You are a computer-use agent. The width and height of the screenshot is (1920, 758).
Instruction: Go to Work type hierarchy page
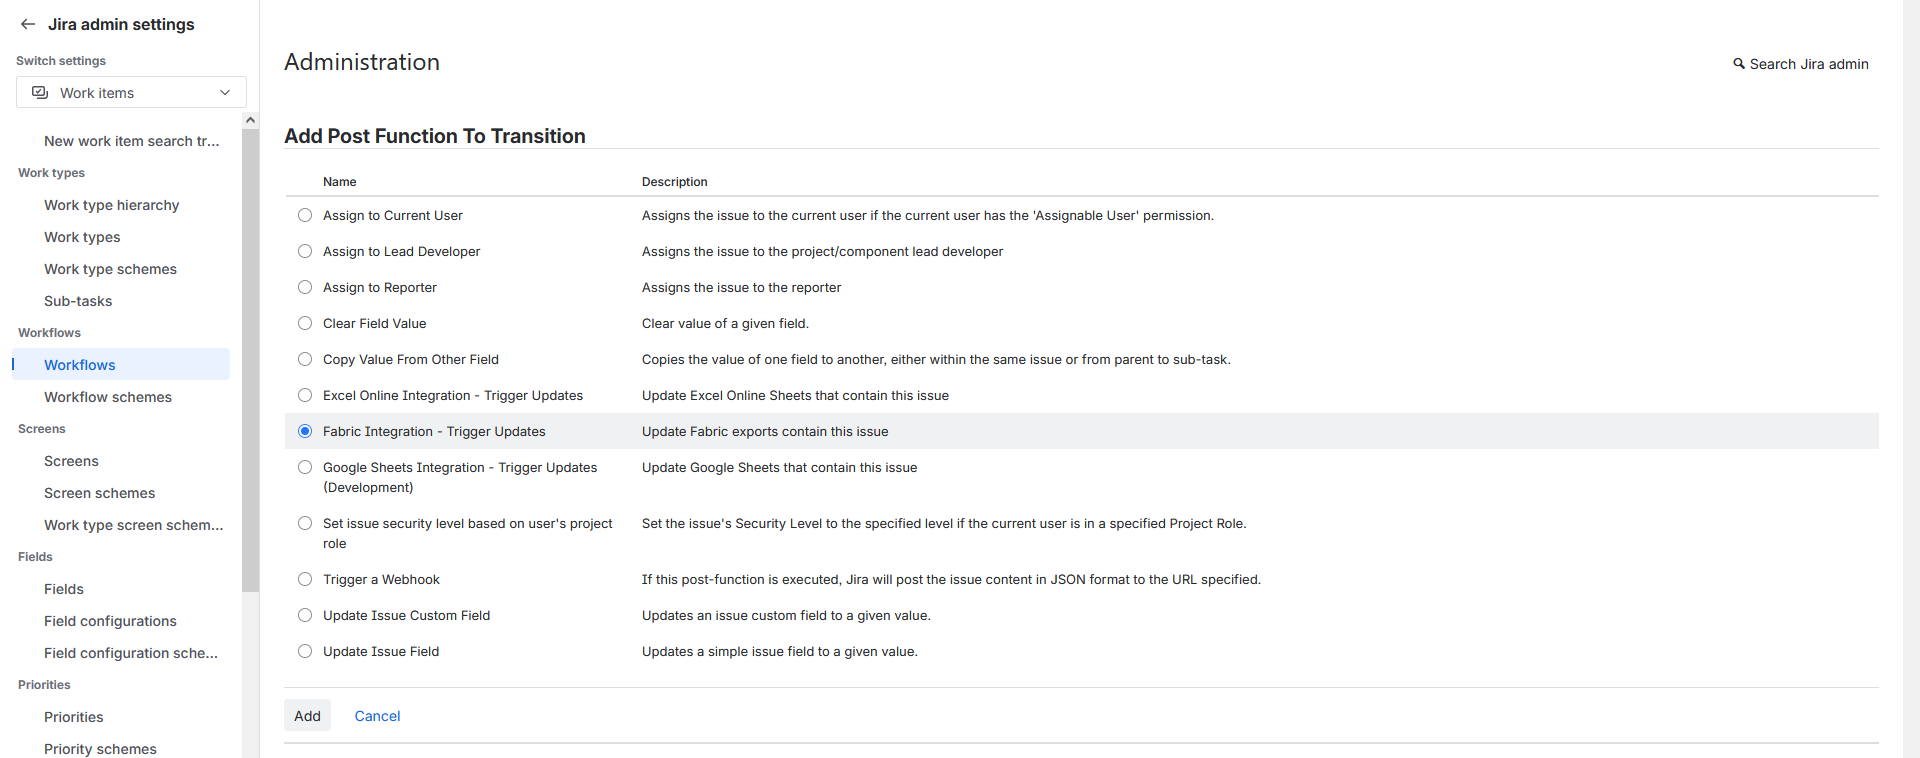112,205
